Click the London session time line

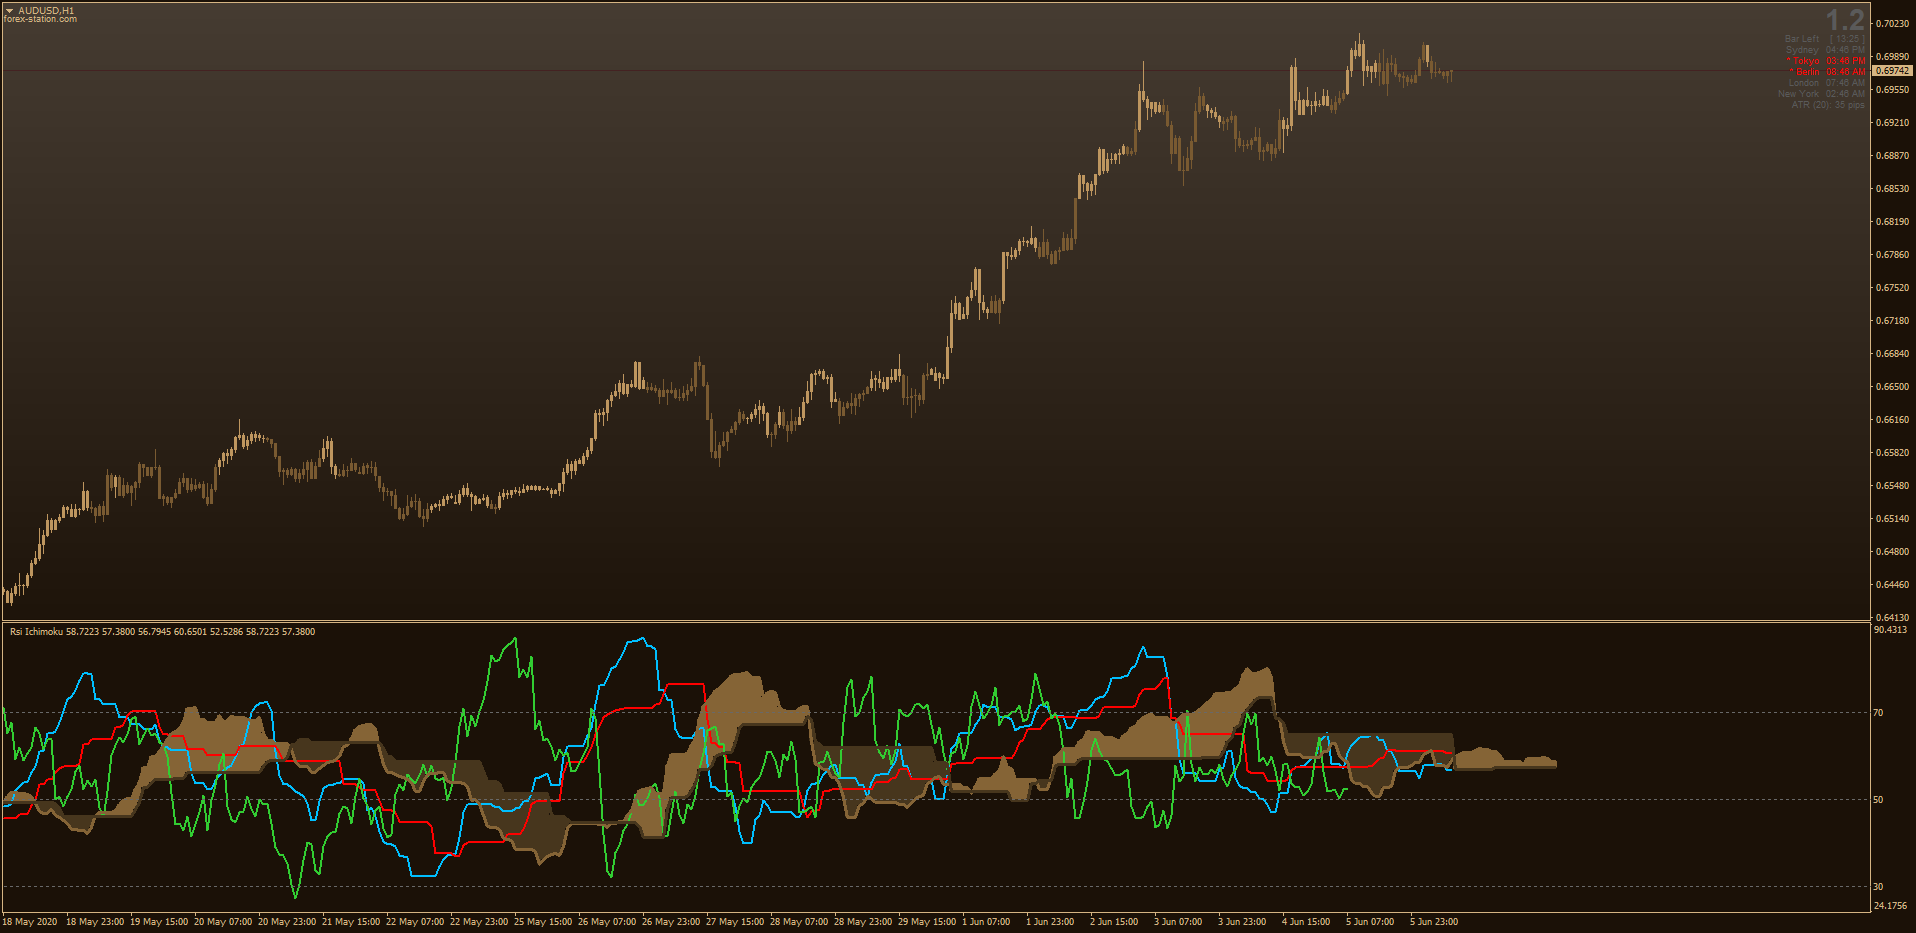click(1826, 83)
